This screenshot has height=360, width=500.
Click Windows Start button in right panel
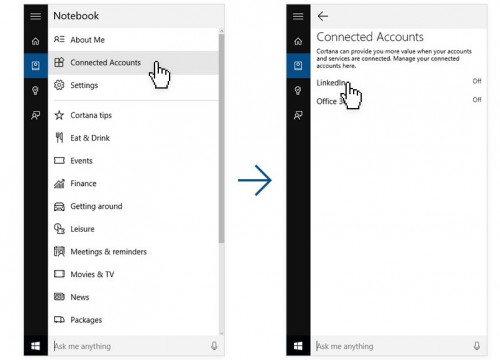click(298, 346)
